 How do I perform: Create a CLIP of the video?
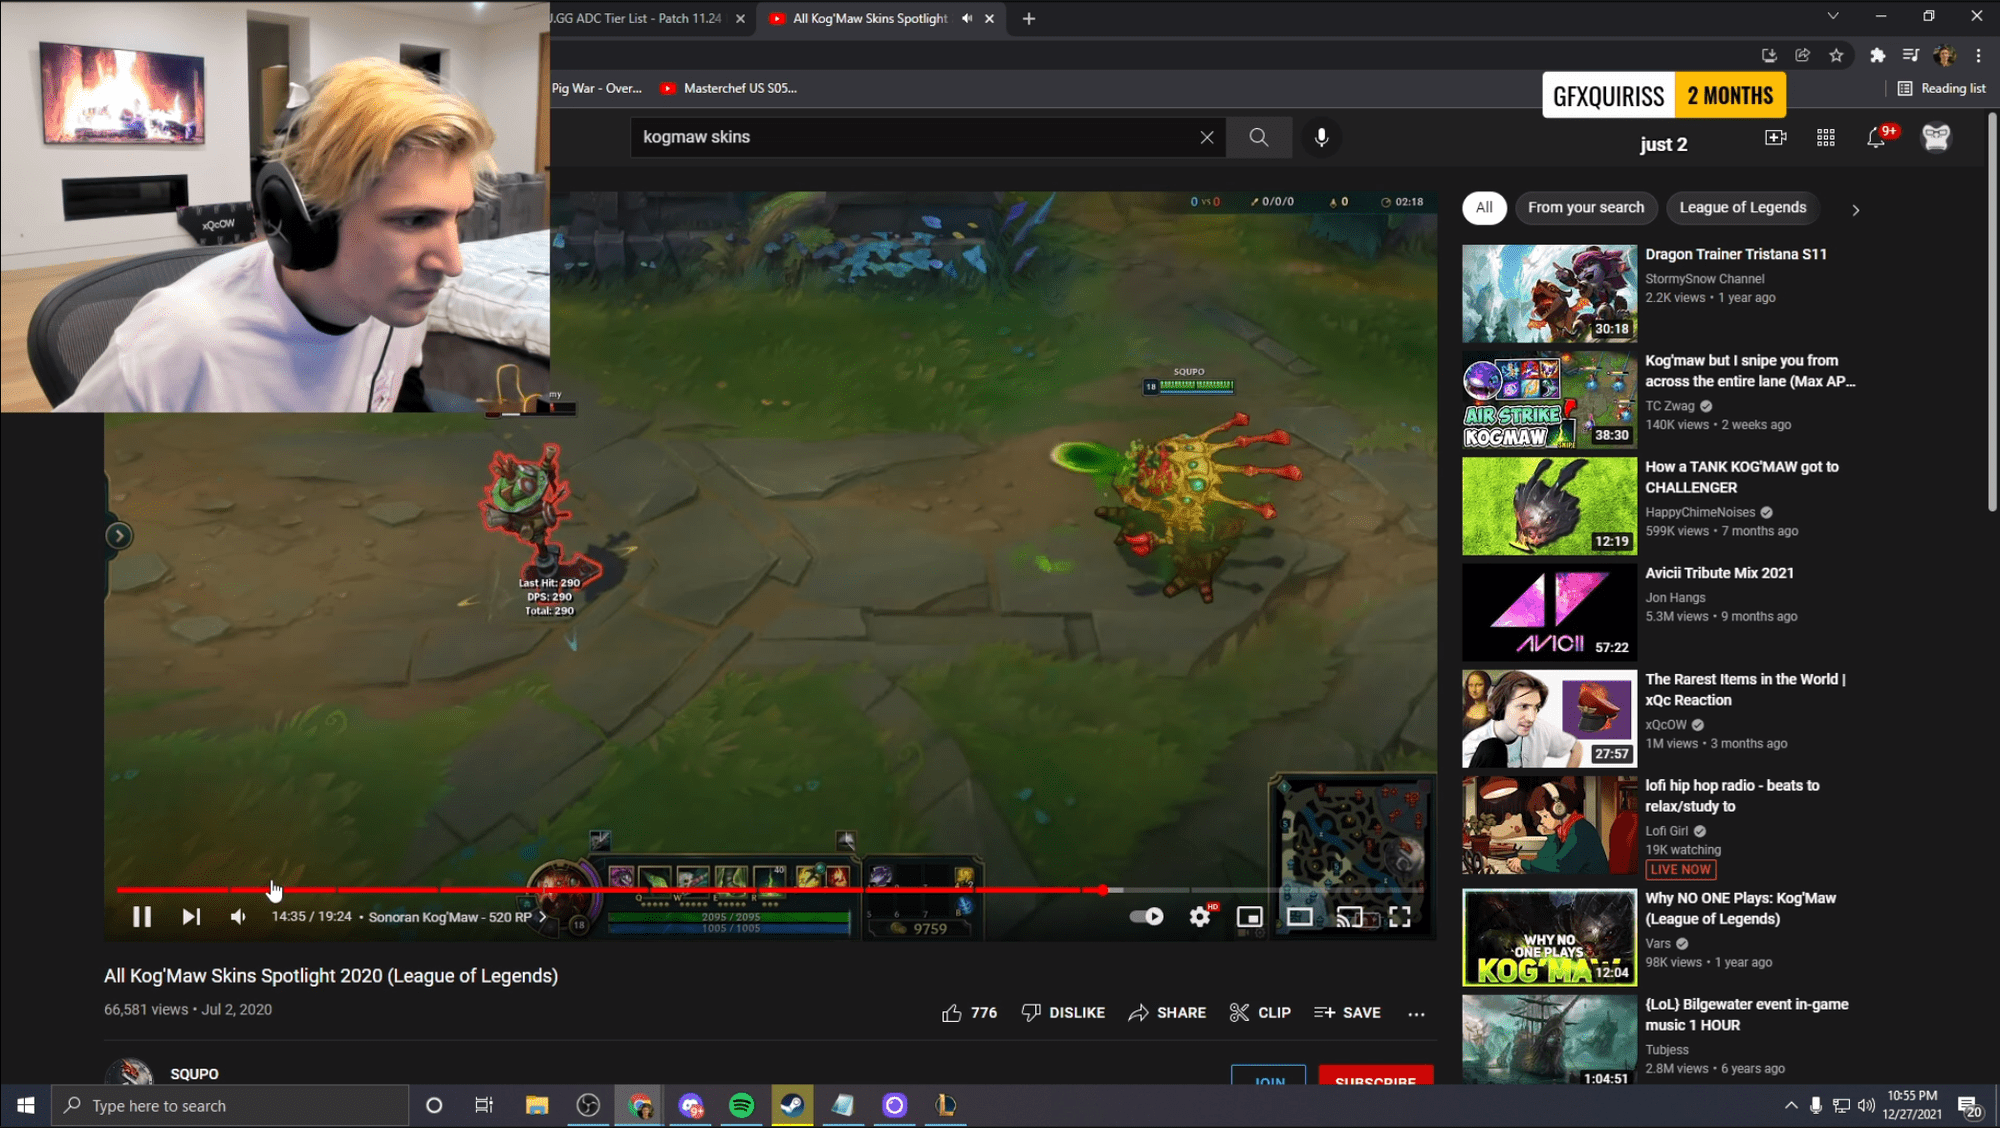[x=1260, y=1012]
